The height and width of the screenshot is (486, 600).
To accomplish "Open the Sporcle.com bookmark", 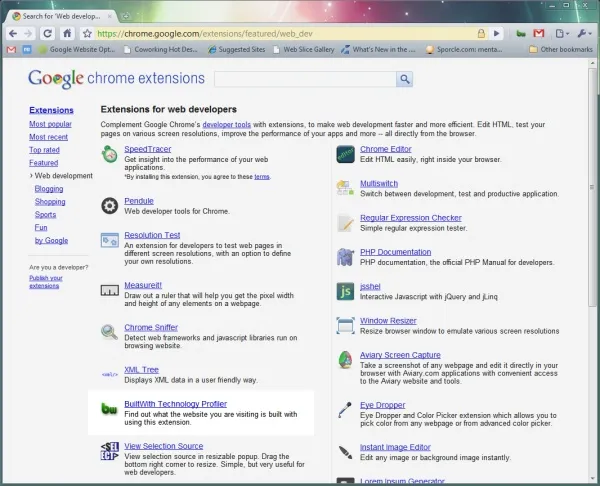I will pyautogui.click(x=464, y=49).
